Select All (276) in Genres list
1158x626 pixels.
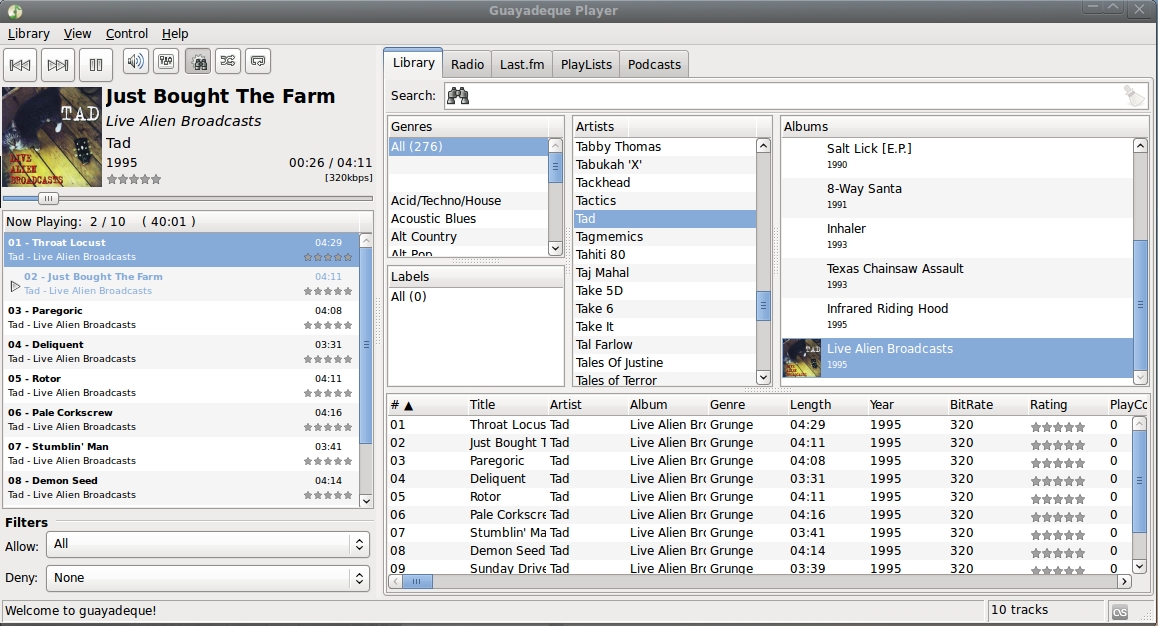468,146
